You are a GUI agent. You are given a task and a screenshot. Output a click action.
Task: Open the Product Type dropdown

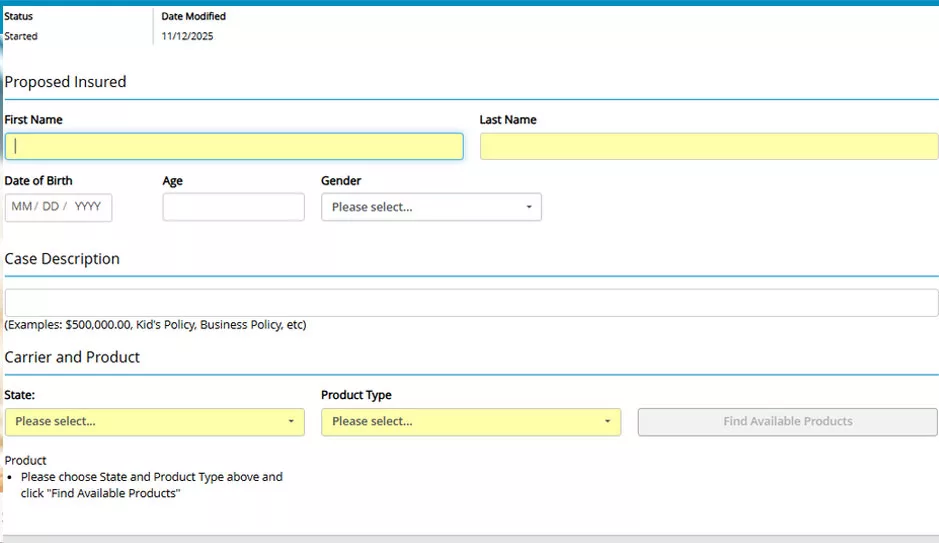click(471, 422)
